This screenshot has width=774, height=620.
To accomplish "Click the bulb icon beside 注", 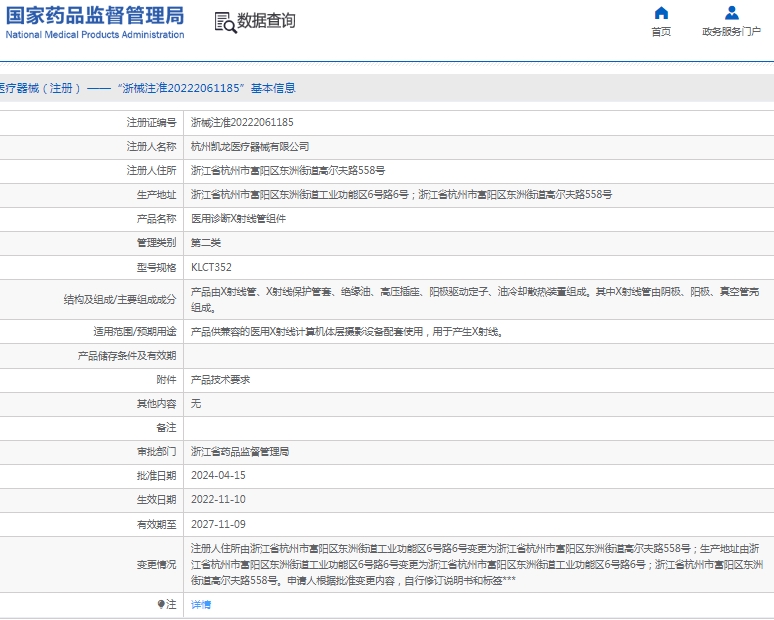I will point(161,604).
